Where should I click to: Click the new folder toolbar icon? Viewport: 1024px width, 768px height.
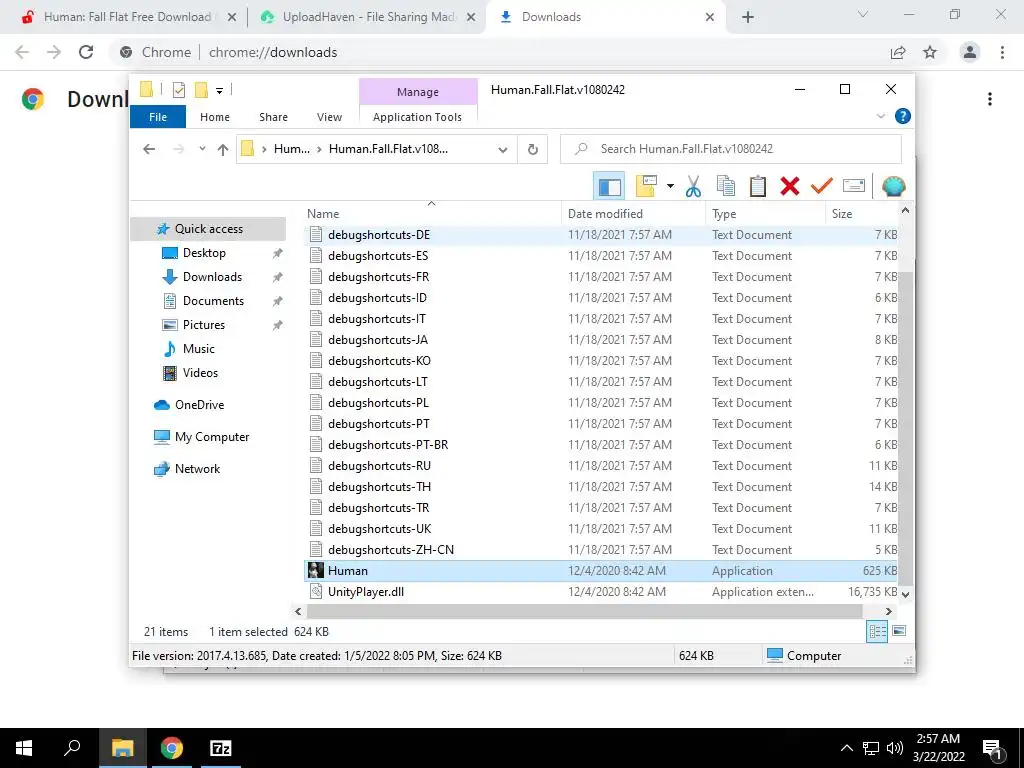[x=646, y=186]
